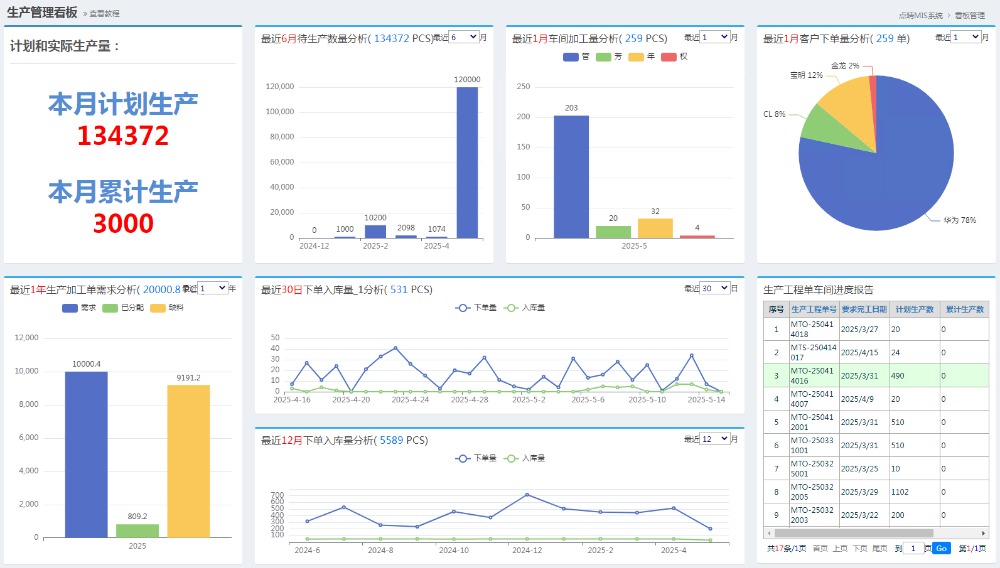Click the blue Go pagination button
The image size is (1000, 568).
[941, 548]
